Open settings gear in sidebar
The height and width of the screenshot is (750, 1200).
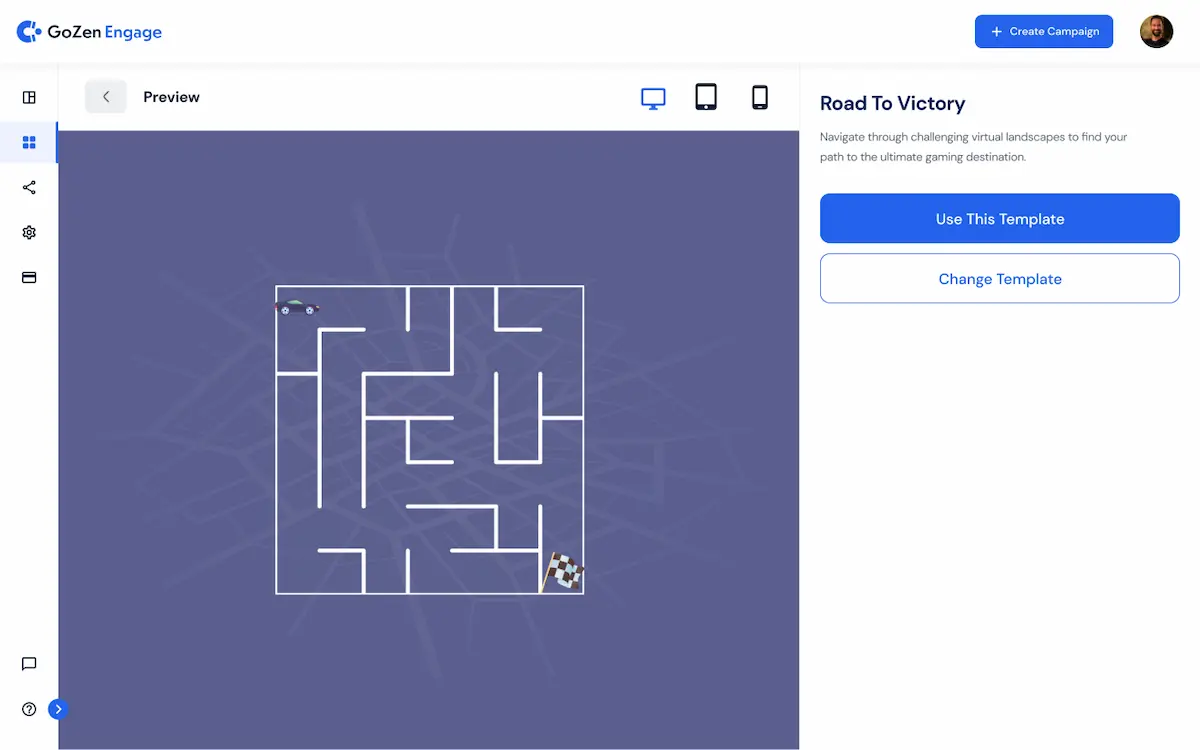coord(29,232)
